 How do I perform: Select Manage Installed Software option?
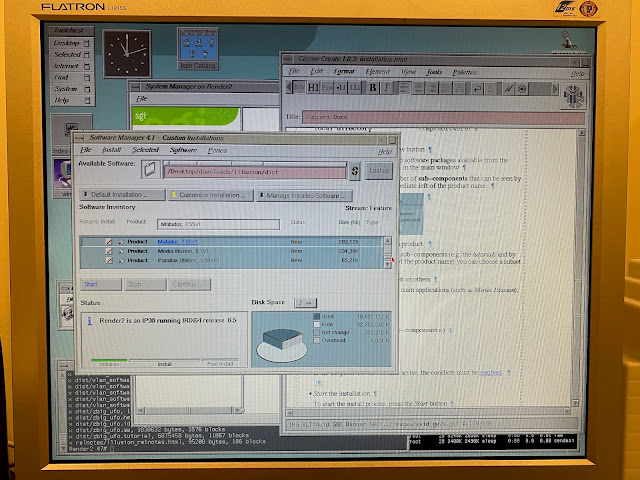(x=304, y=196)
